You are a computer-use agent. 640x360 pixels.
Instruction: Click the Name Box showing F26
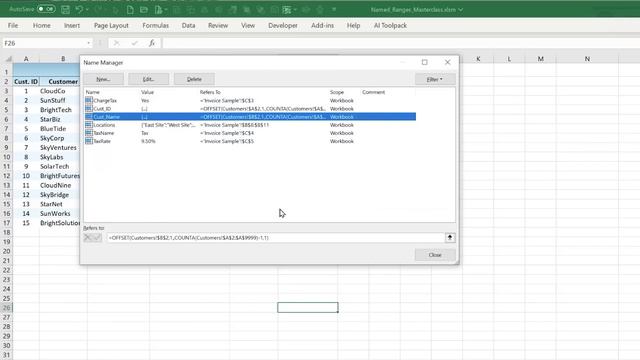click(x=43, y=43)
